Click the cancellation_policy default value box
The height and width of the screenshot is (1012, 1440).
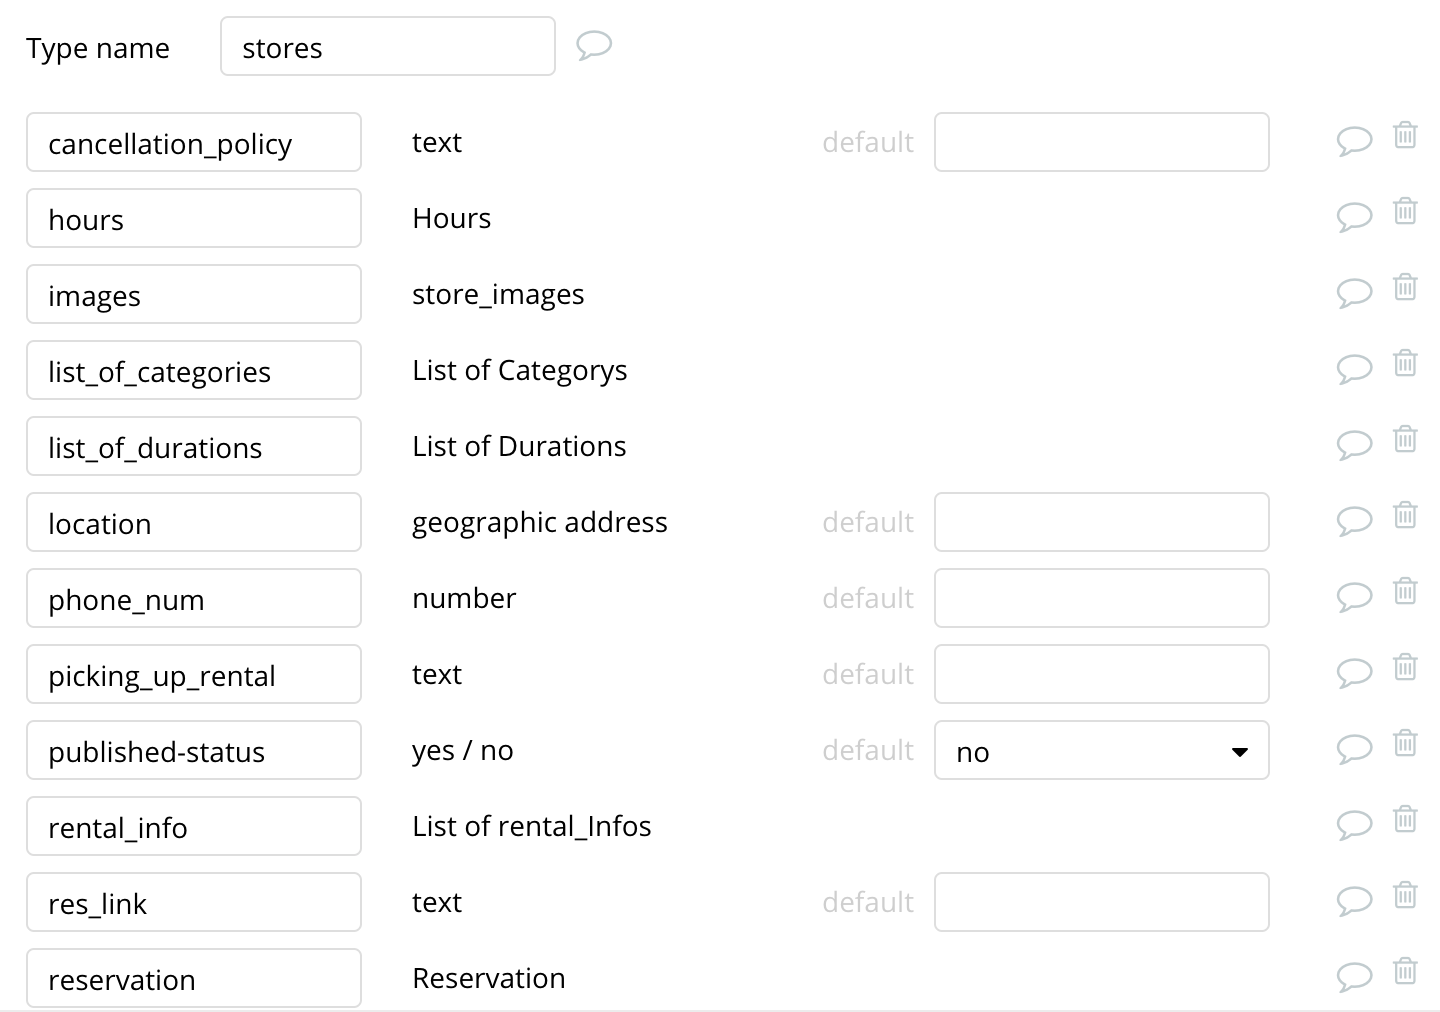coord(1101,142)
